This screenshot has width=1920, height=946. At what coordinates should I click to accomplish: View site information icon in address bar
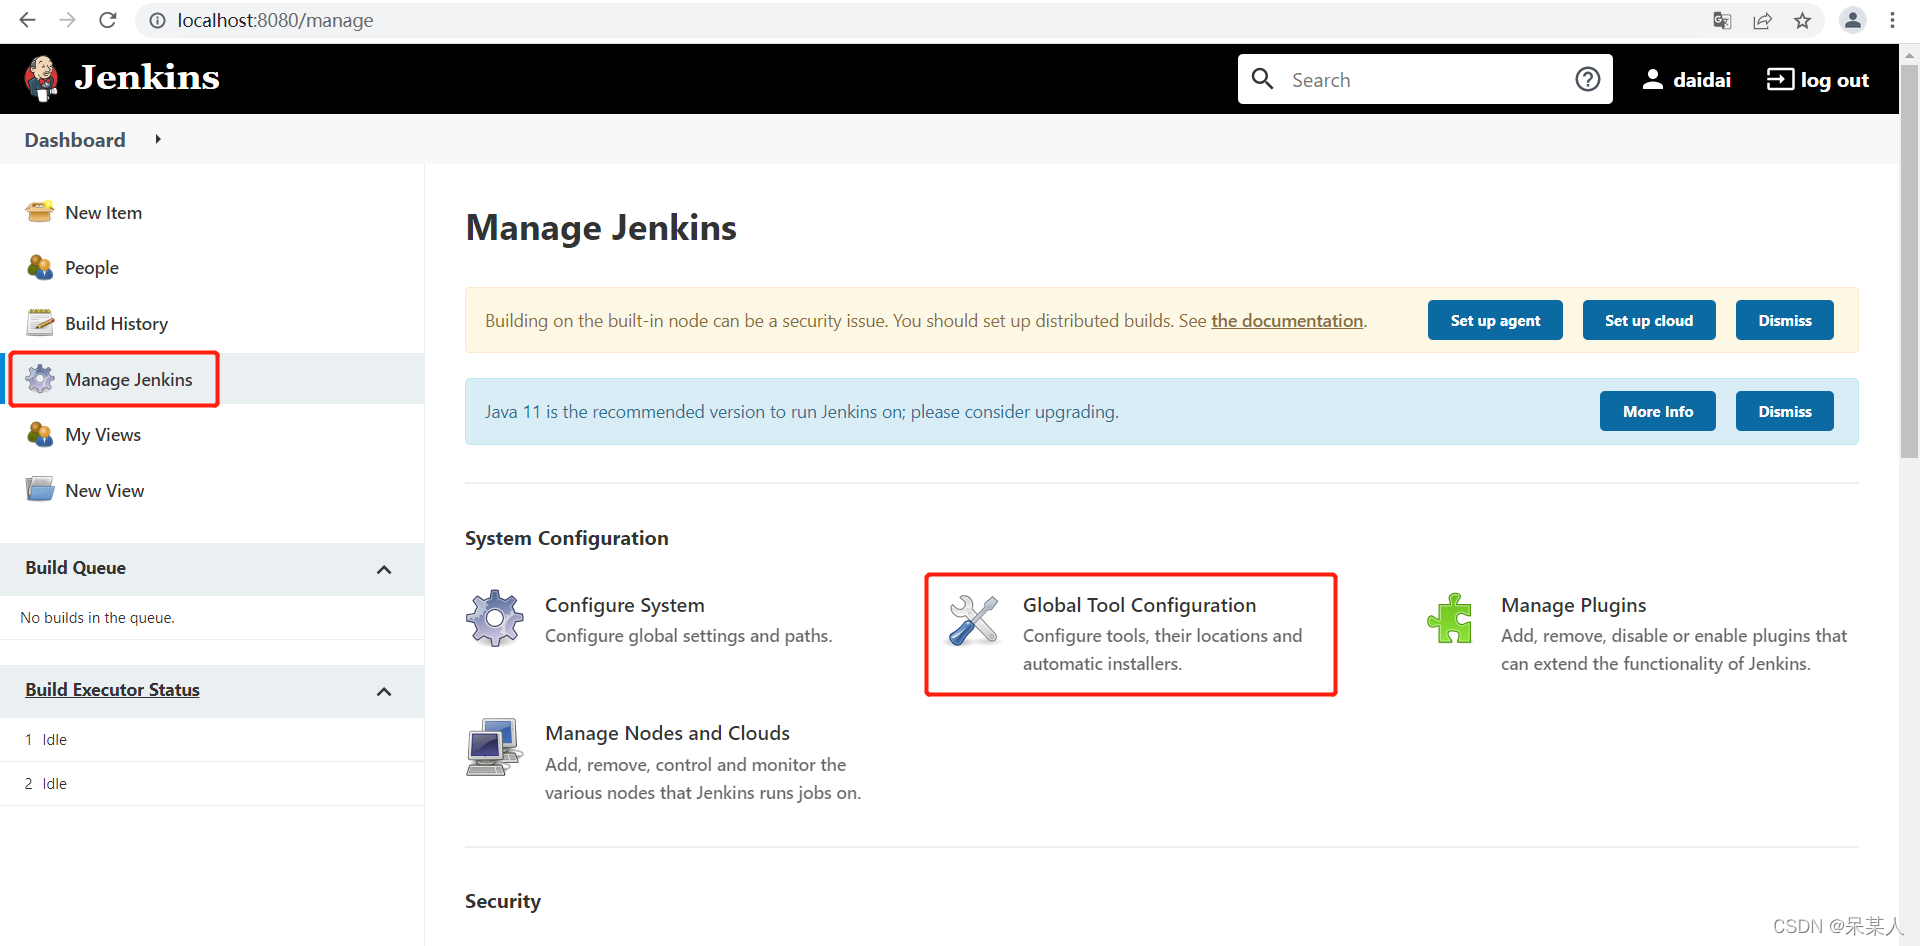[157, 20]
